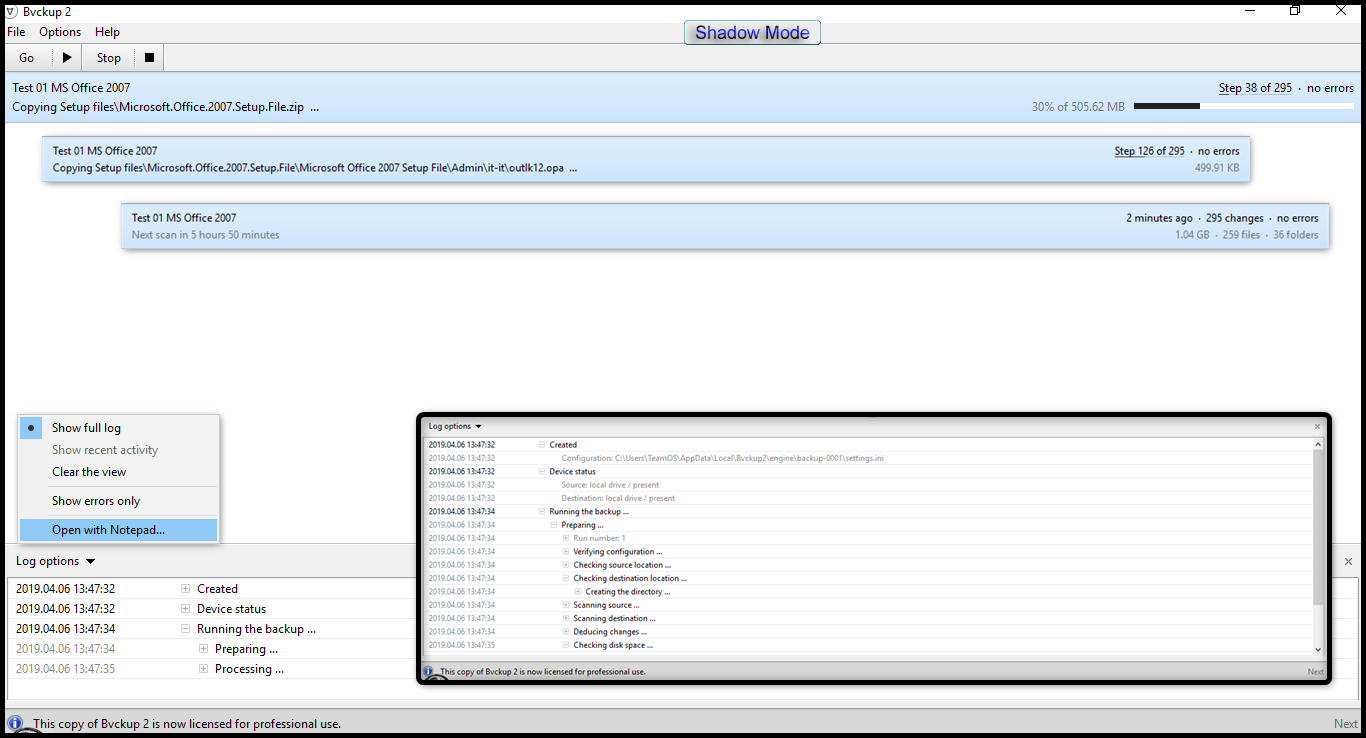1366x738 pixels.
Task: Click 'Run number: 1' in the inset log
Action: 599,538
